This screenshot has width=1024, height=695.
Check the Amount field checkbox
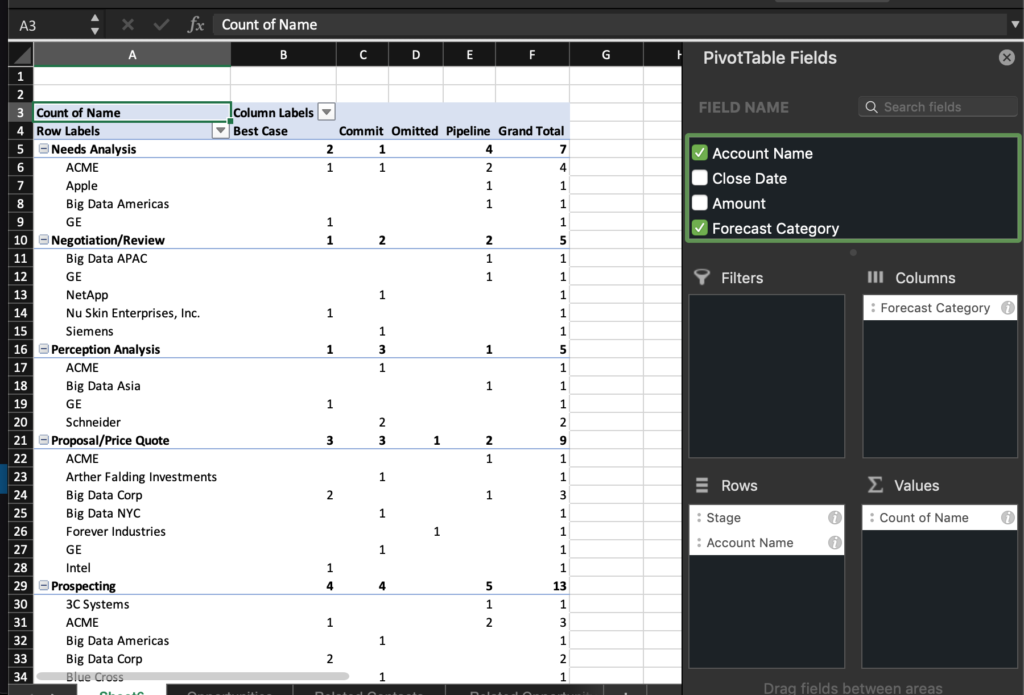[x=699, y=202]
